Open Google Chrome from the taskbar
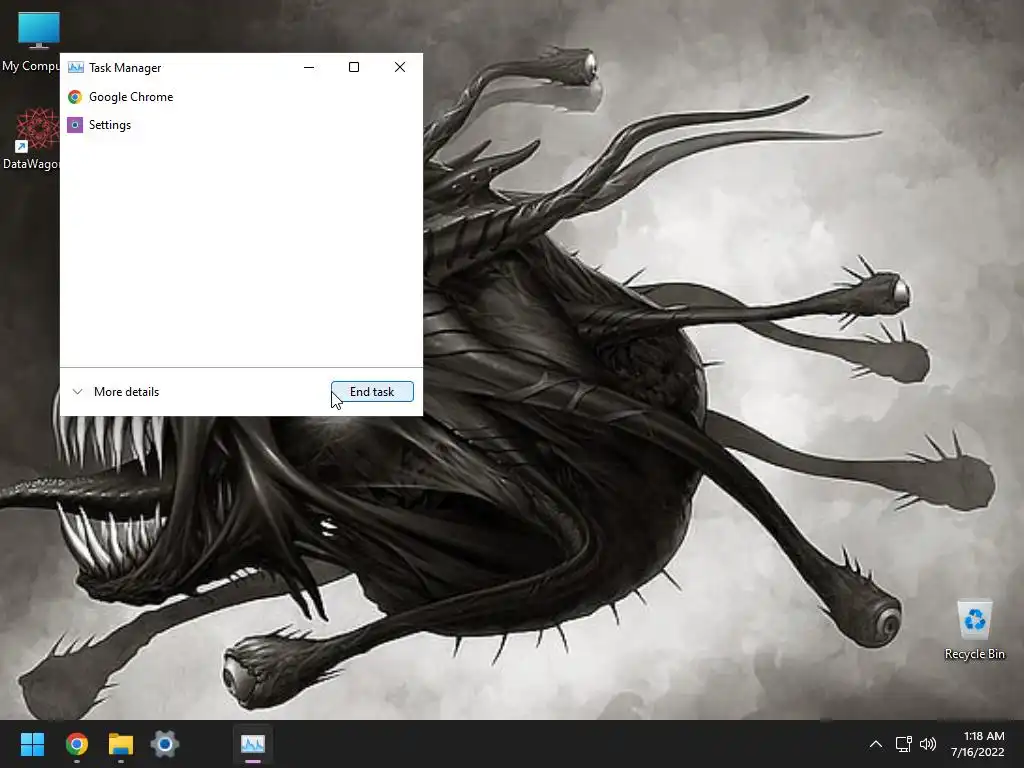Viewport: 1024px width, 768px height. click(x=76, y=744)
